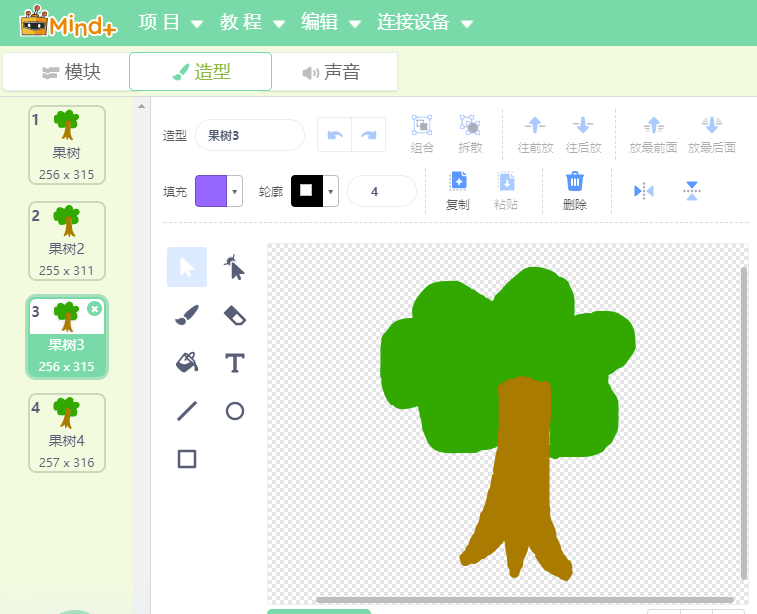Select costume 1 果树 thumbnail
The width and height of the screenshot is (757, 614).
[67, 145]
